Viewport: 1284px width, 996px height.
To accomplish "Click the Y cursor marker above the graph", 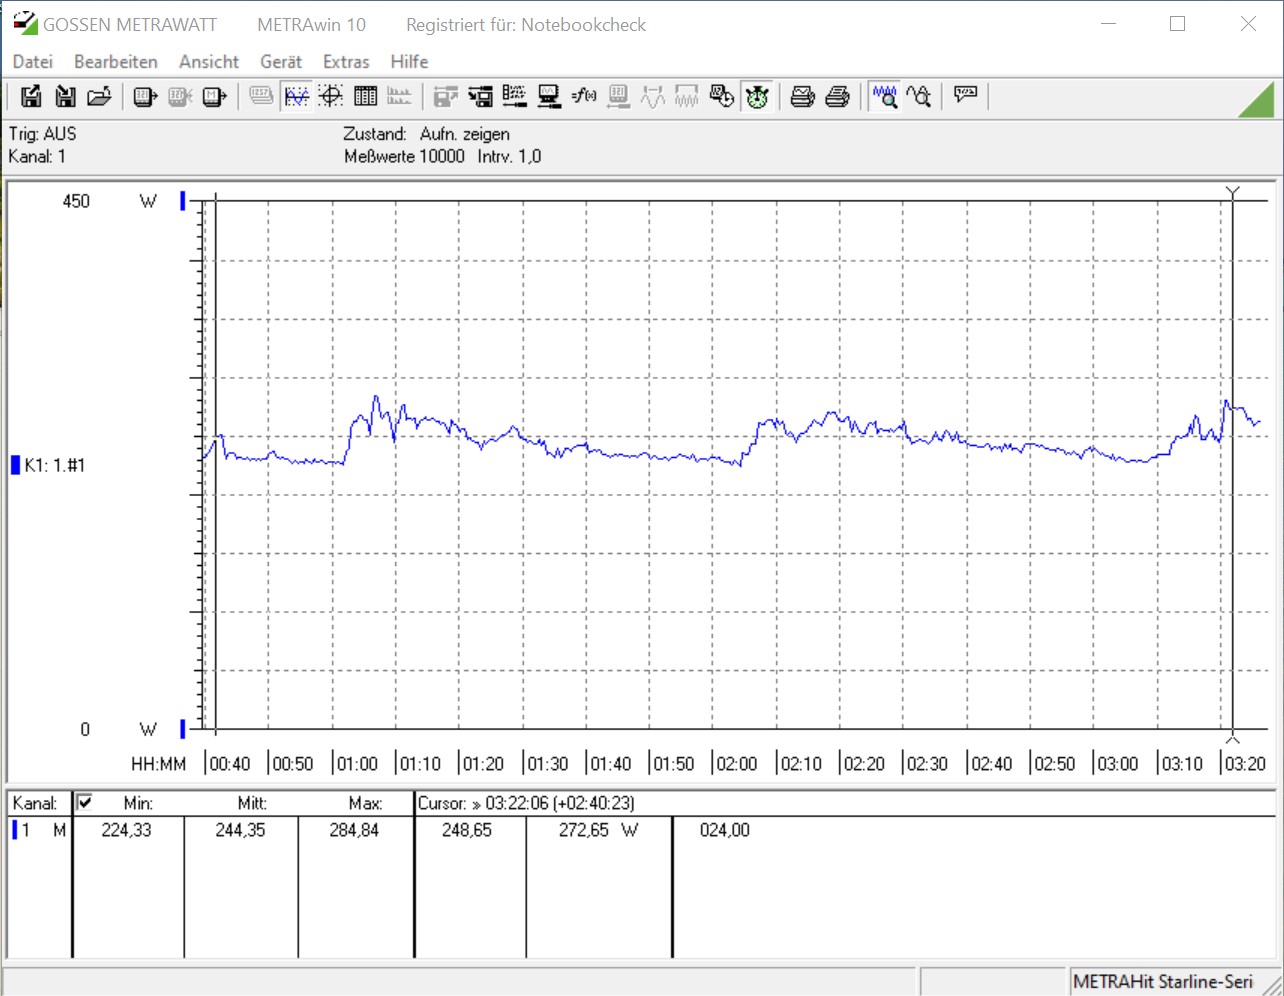I will click(1233, 192).
